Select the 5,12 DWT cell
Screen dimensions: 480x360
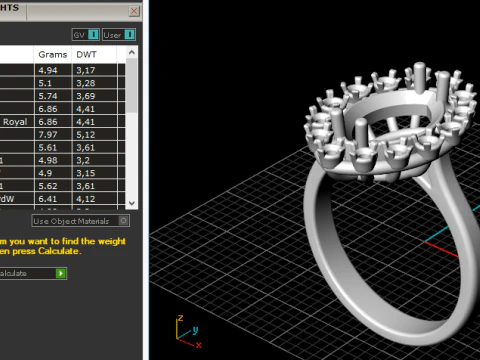click(x=95, y=135)
